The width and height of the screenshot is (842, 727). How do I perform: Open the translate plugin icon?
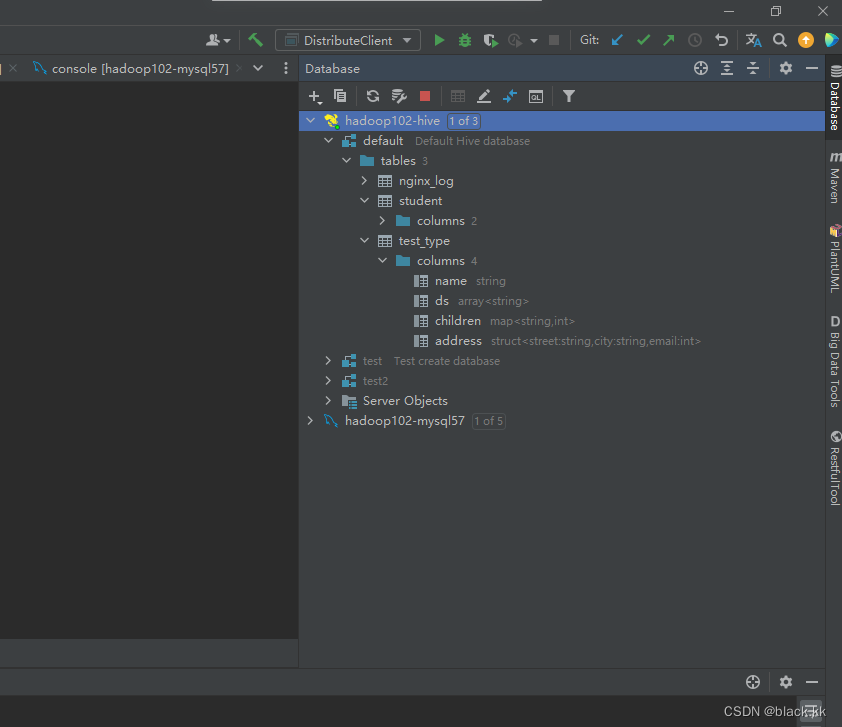pyautogui.click(x=753, y=40)
